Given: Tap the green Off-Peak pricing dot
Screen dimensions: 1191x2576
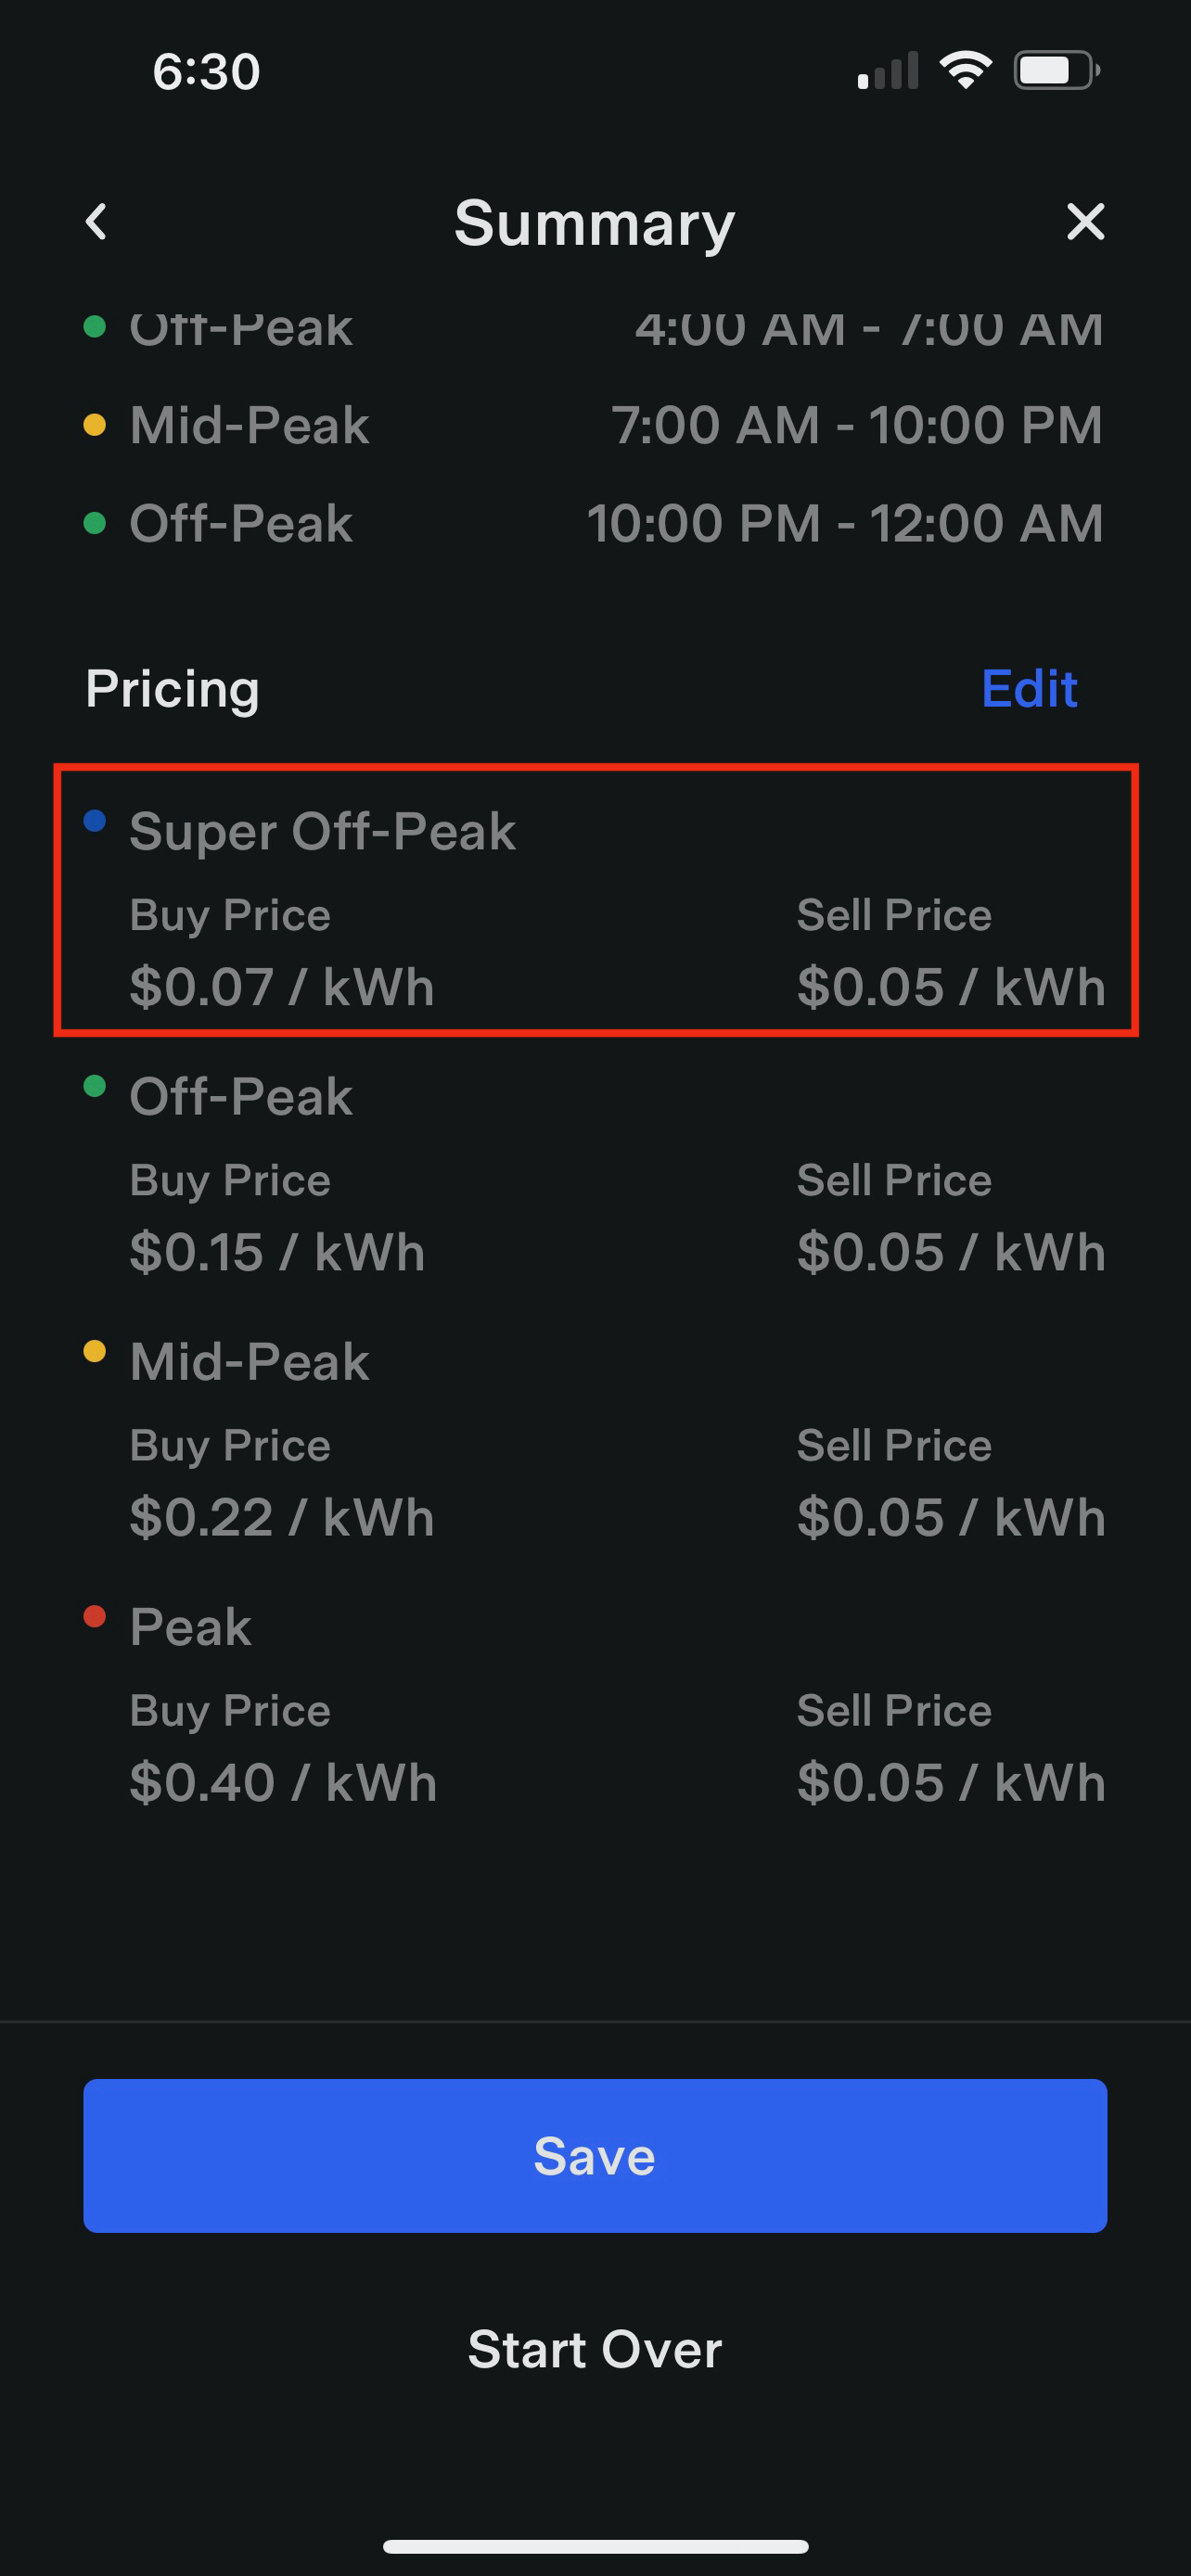Looking at the screenshot, I should (x=95, y=1086).
